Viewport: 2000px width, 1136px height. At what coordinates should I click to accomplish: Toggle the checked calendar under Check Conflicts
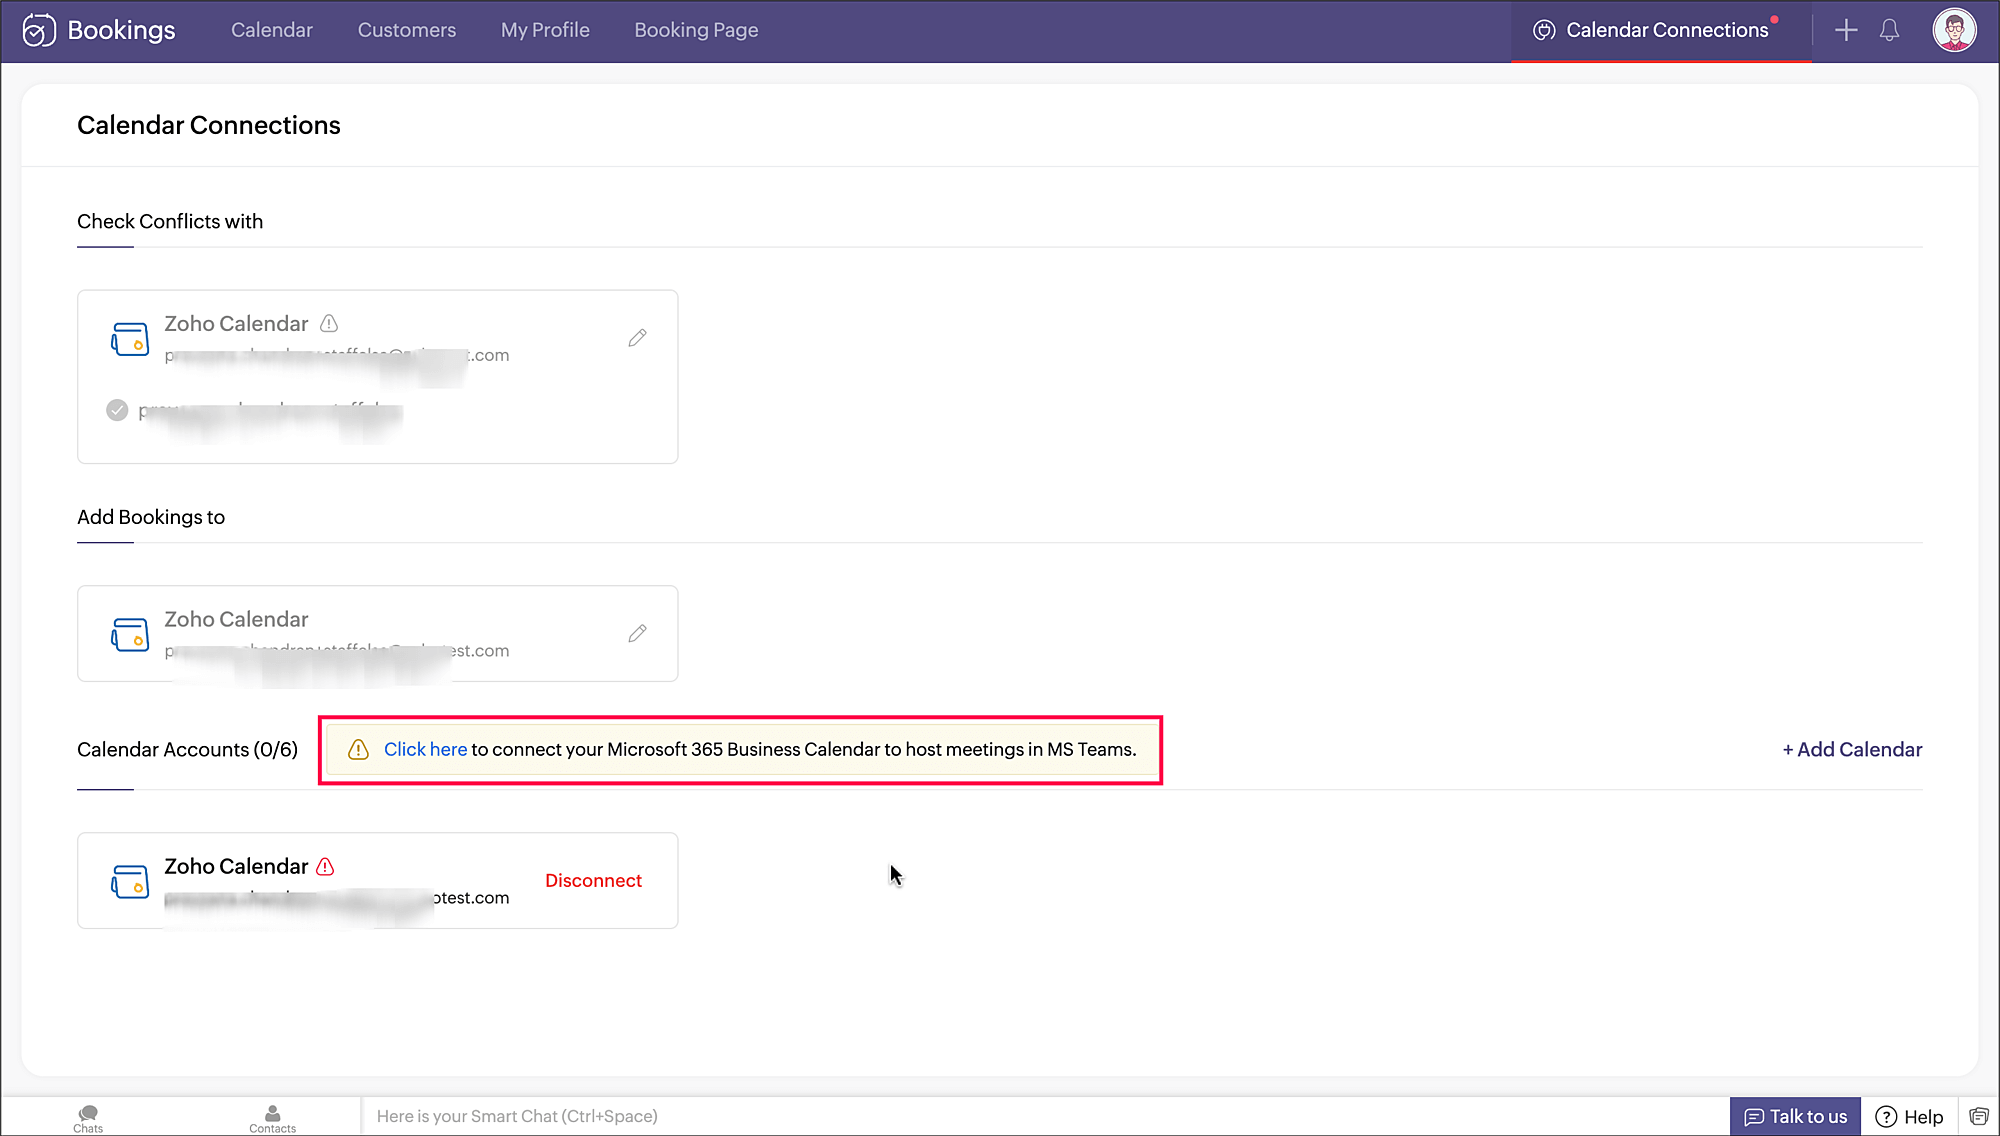pos(117,410)
